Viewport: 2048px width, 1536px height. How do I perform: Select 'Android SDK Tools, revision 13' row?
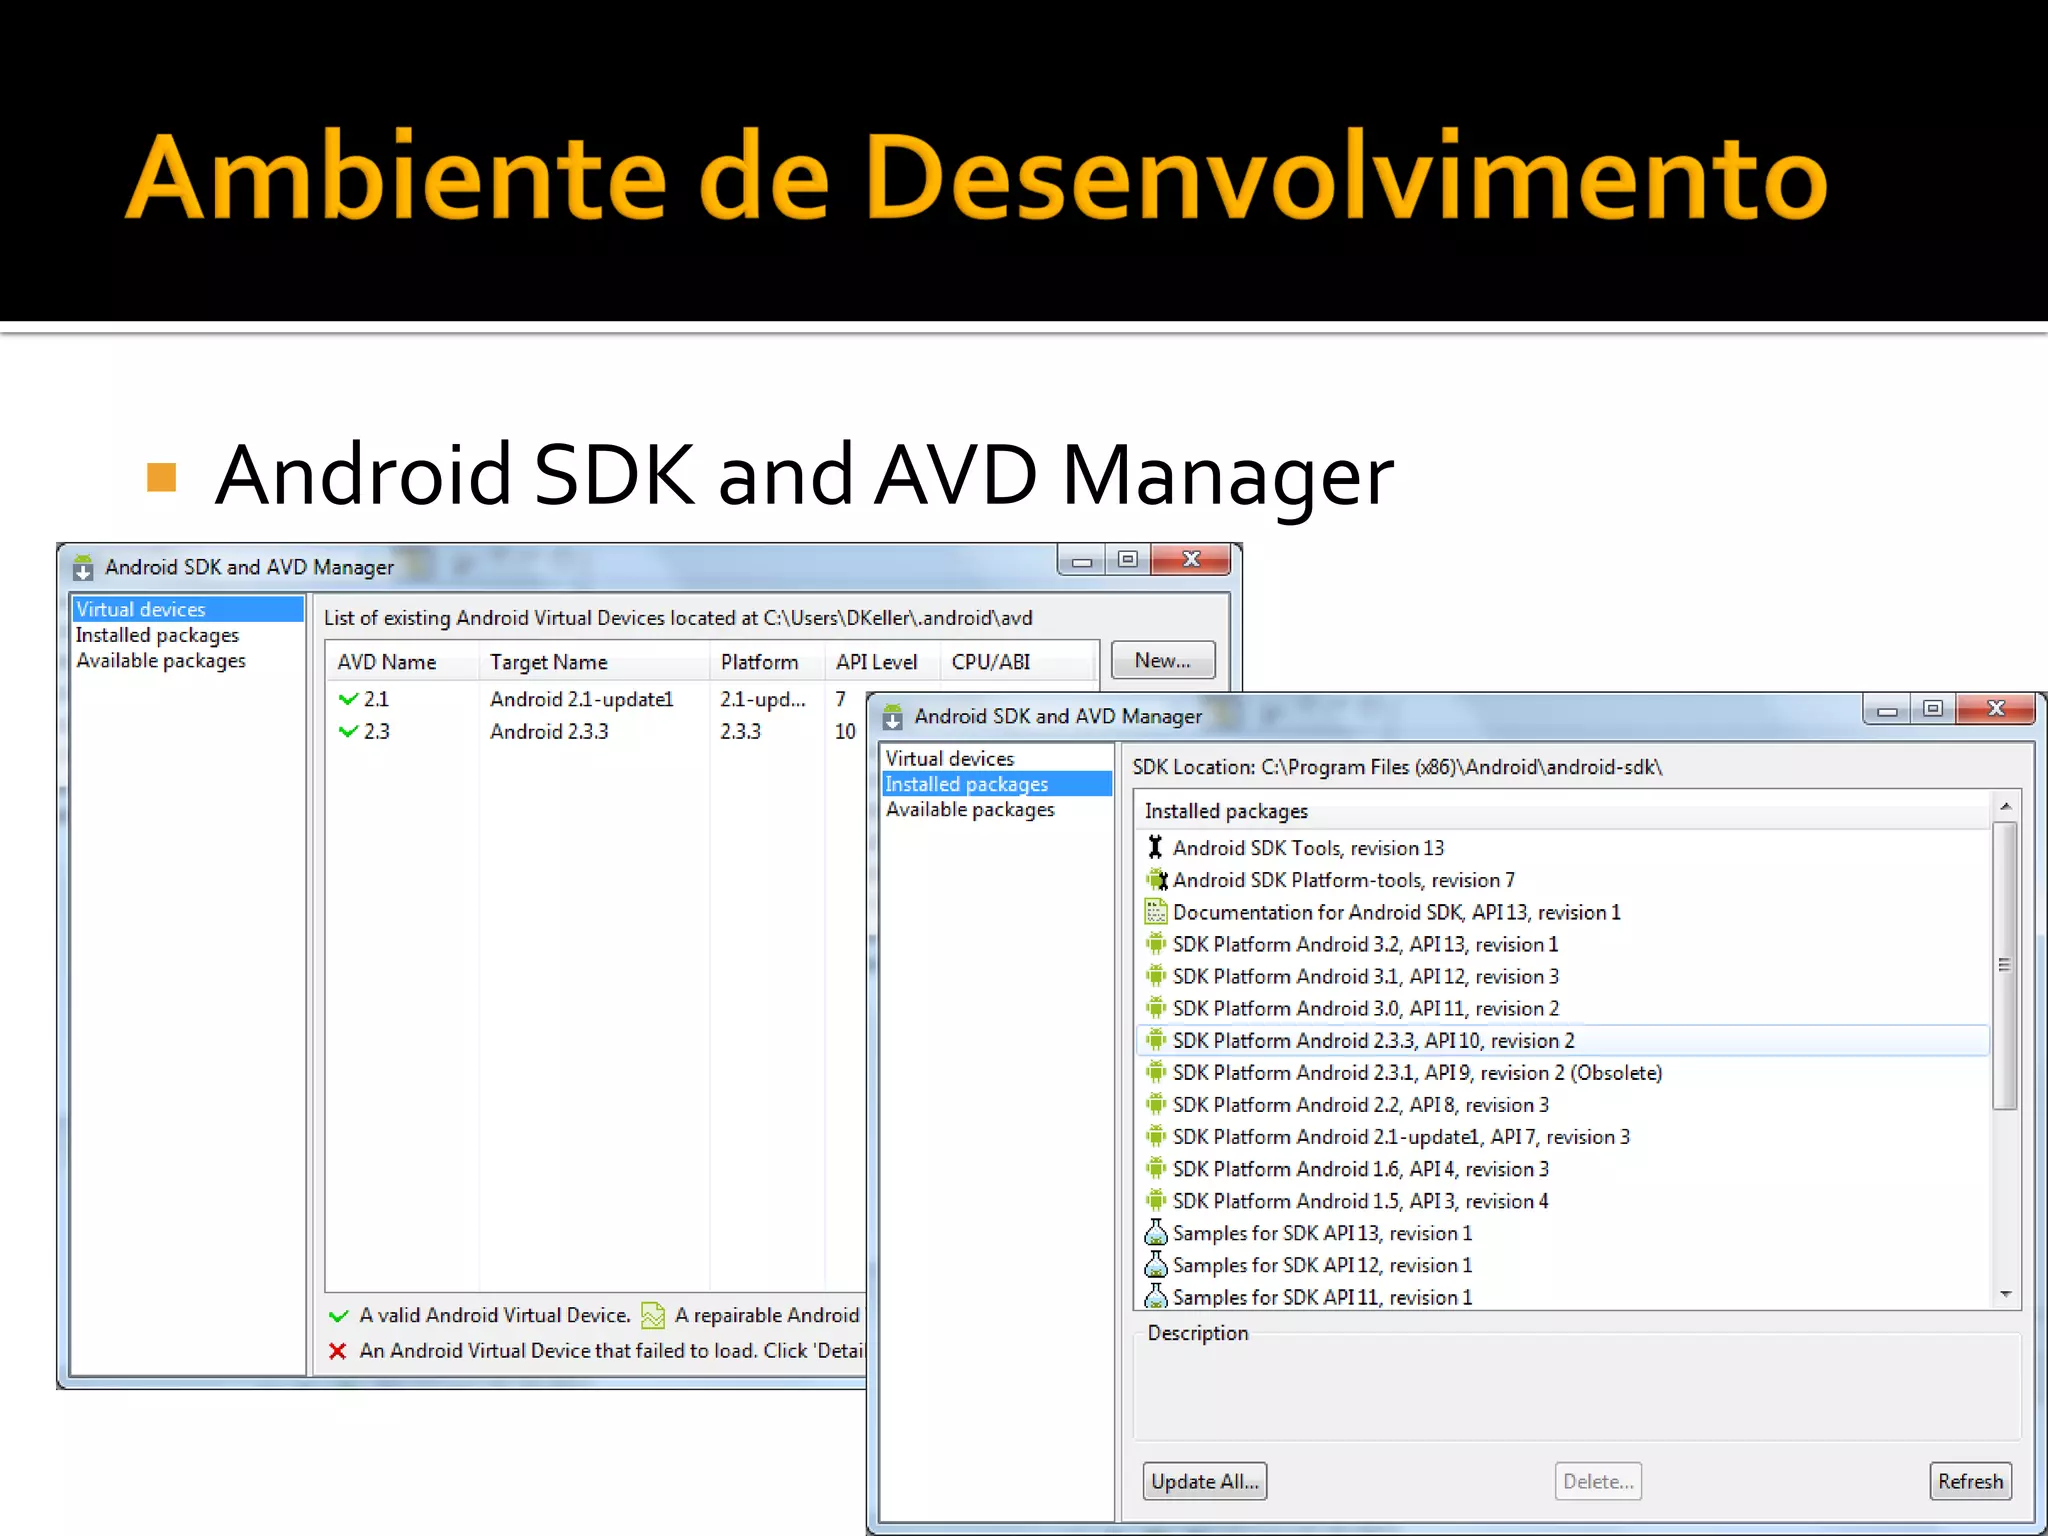(x=1562, y=848)
